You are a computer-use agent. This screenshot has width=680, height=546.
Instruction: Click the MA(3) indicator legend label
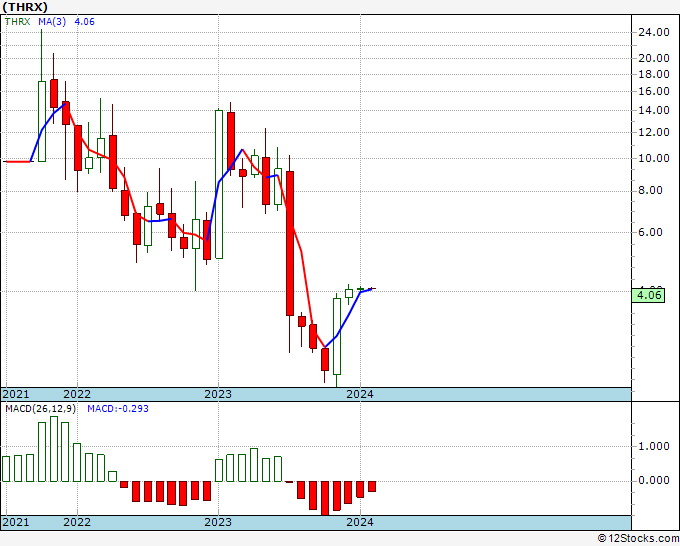[x=52, y=22]
